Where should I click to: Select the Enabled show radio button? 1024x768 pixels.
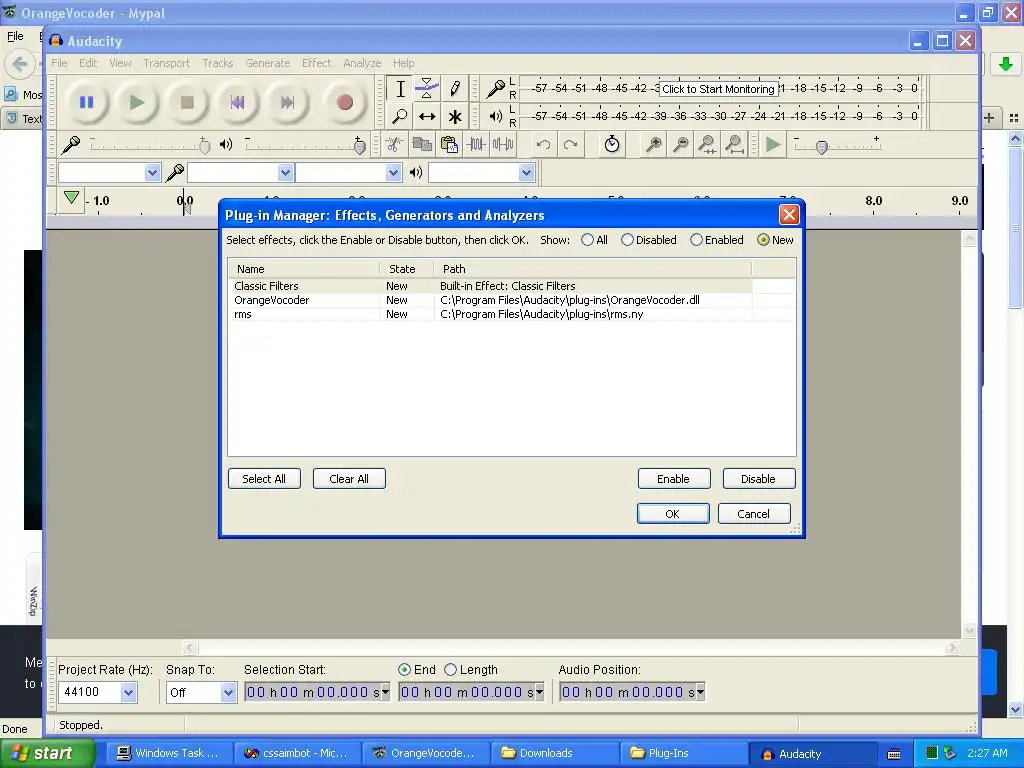point(696,240)
